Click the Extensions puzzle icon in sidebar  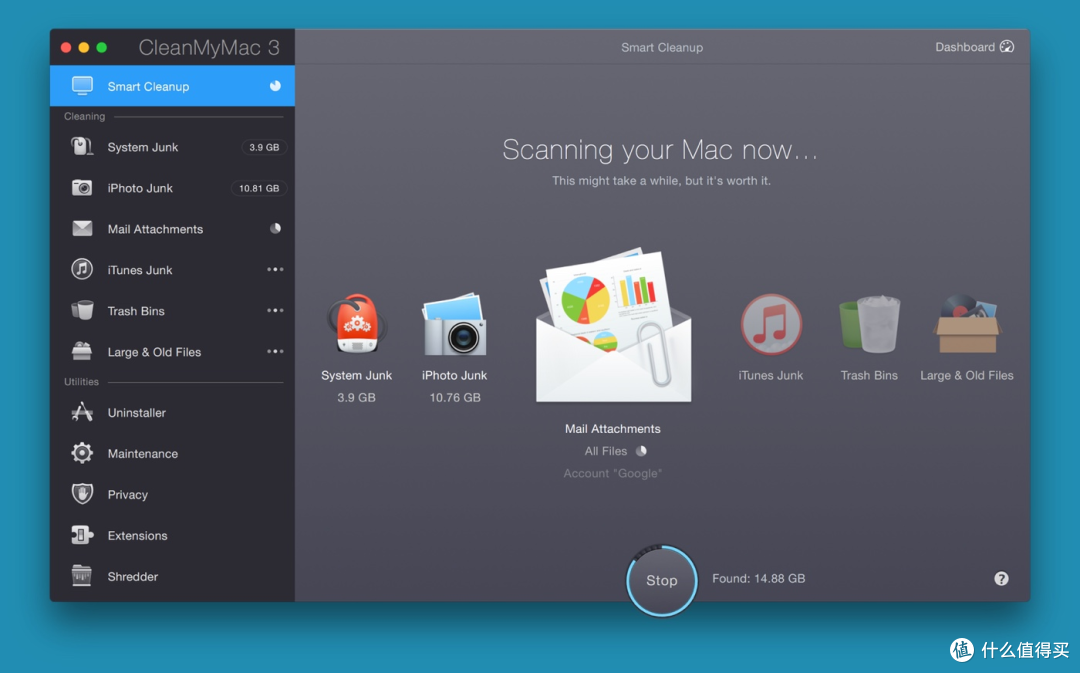click(x=82, y=535)
